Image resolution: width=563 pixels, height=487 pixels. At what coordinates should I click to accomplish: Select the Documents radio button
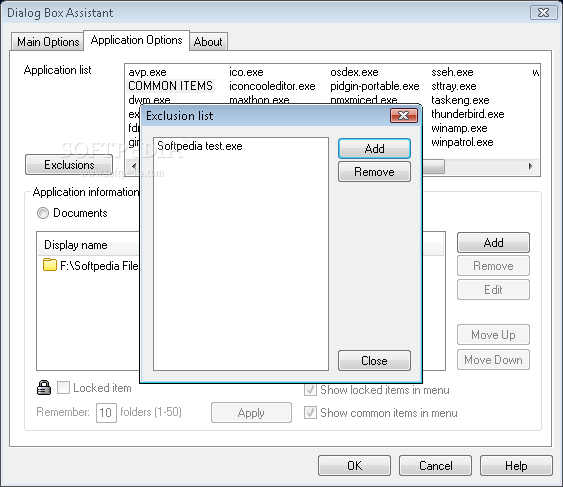point(43,213)
